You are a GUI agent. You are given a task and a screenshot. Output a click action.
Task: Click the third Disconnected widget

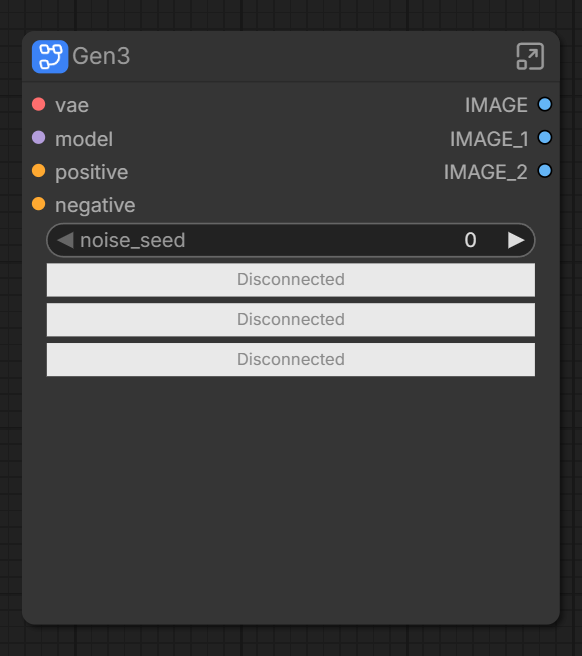pos(291,359)
